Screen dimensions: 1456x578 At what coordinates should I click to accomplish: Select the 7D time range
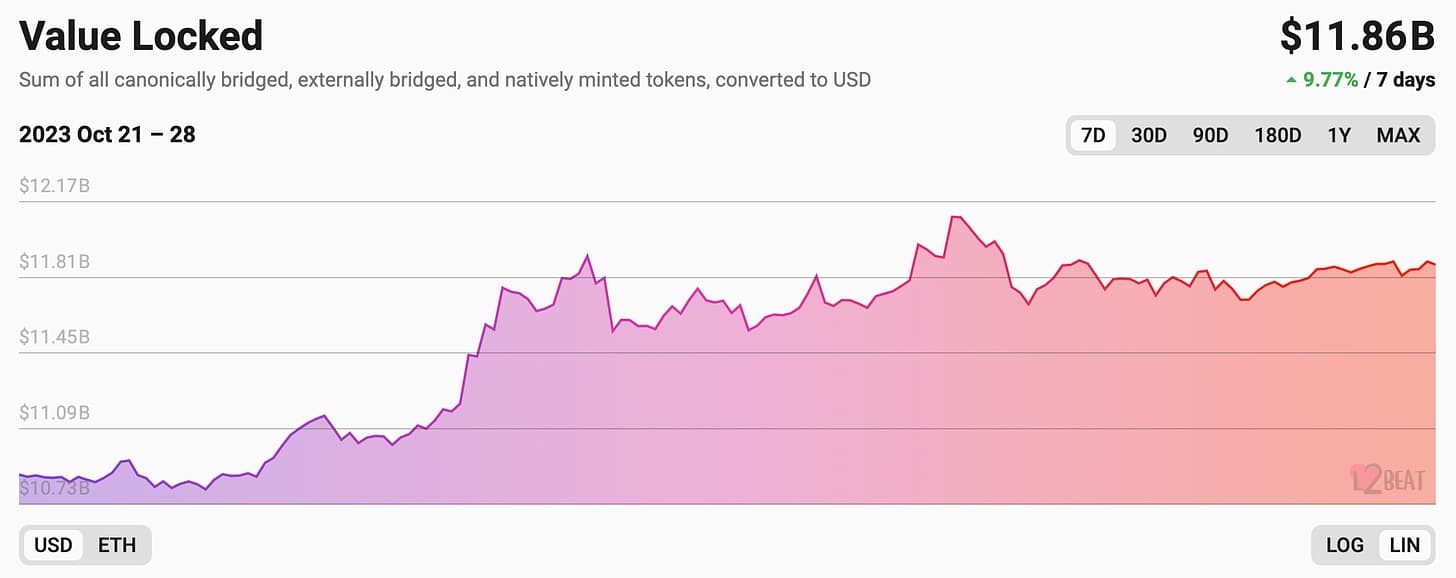(x=1093, y=135)
